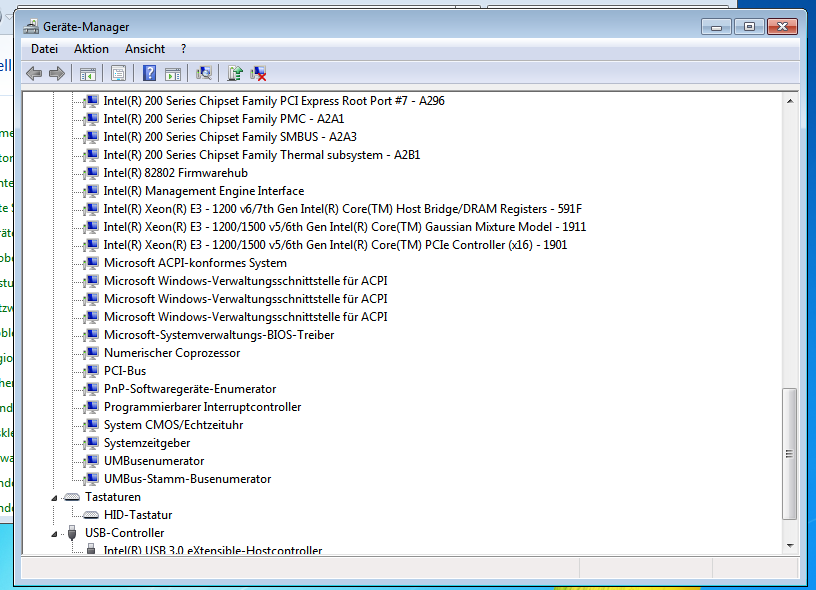Select icon of Intel(R) 82802 Firmwarehub entry

click(x=92, y=172)
